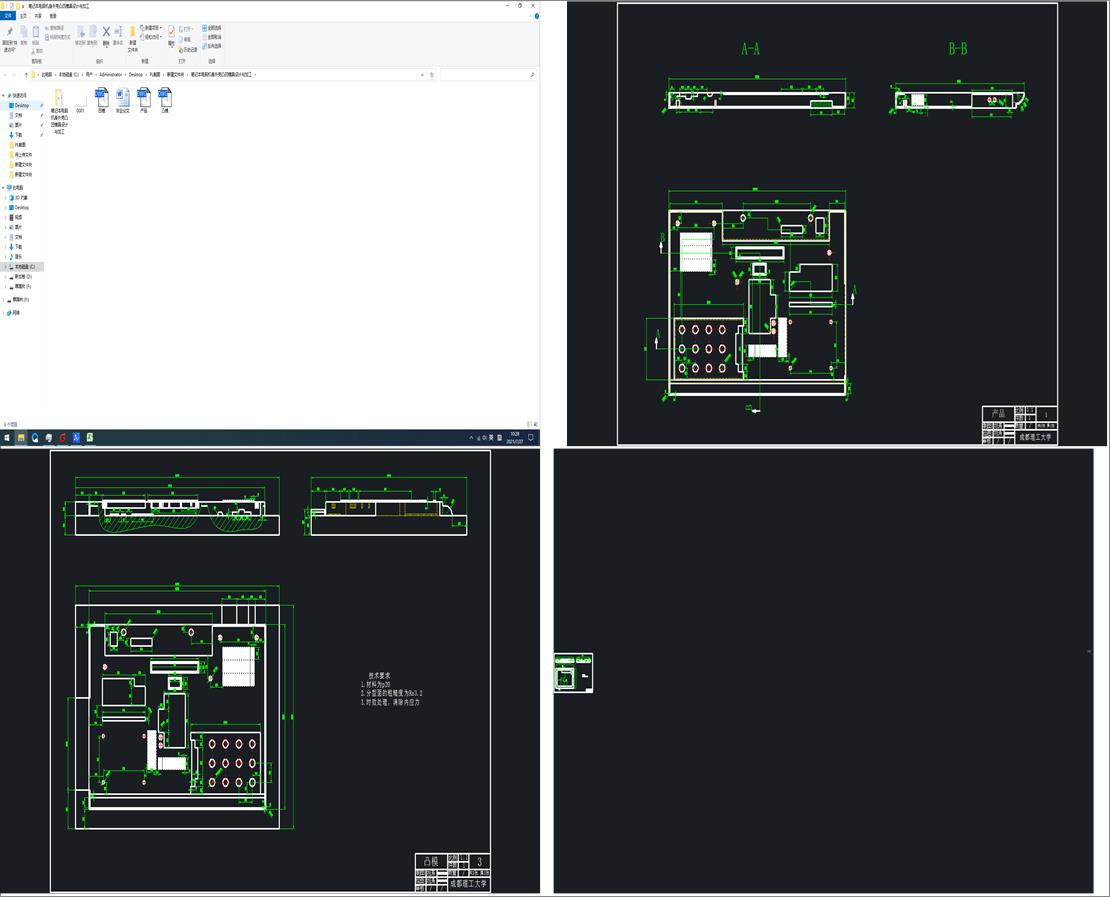Select Network in the navigation pane
Viewport: 1110px width, 897px height.
(15, 313)
